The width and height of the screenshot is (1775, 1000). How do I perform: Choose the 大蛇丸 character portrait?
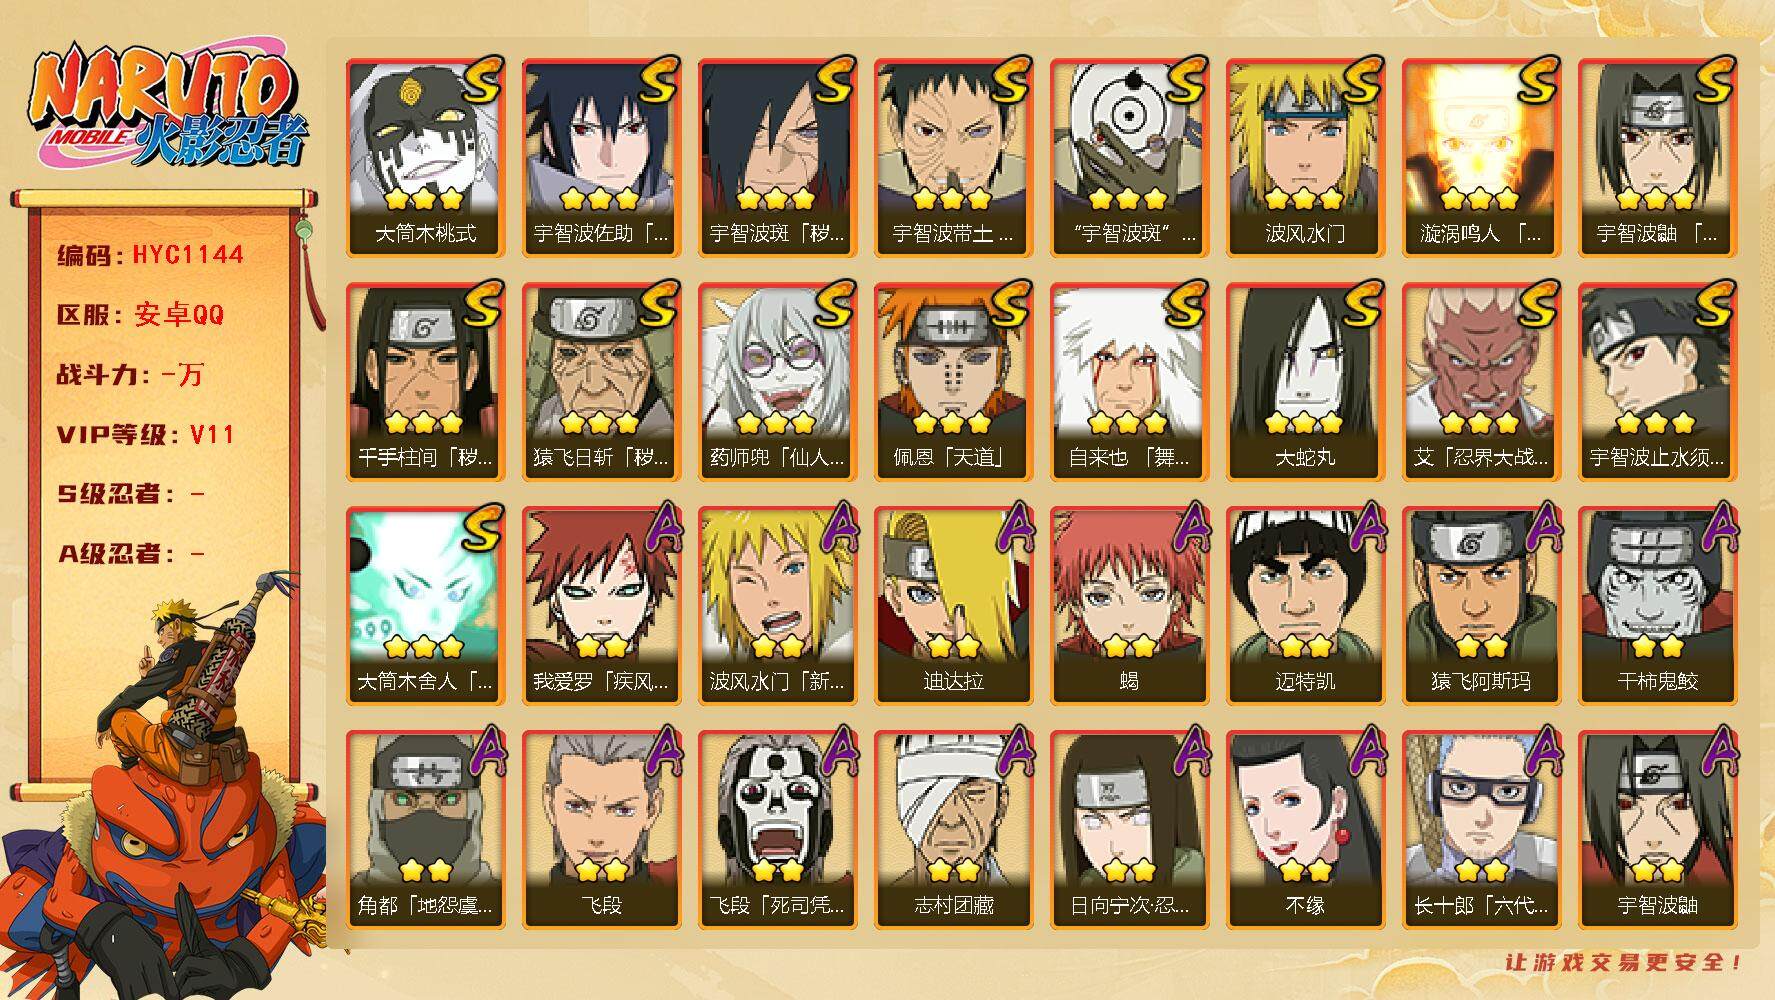tap(1306, 382)
